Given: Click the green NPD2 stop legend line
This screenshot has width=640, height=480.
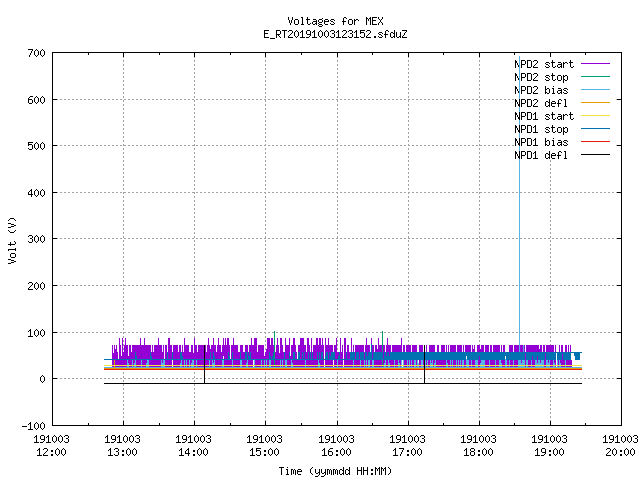Looking at the screenshot, I should tap(595, 77).
